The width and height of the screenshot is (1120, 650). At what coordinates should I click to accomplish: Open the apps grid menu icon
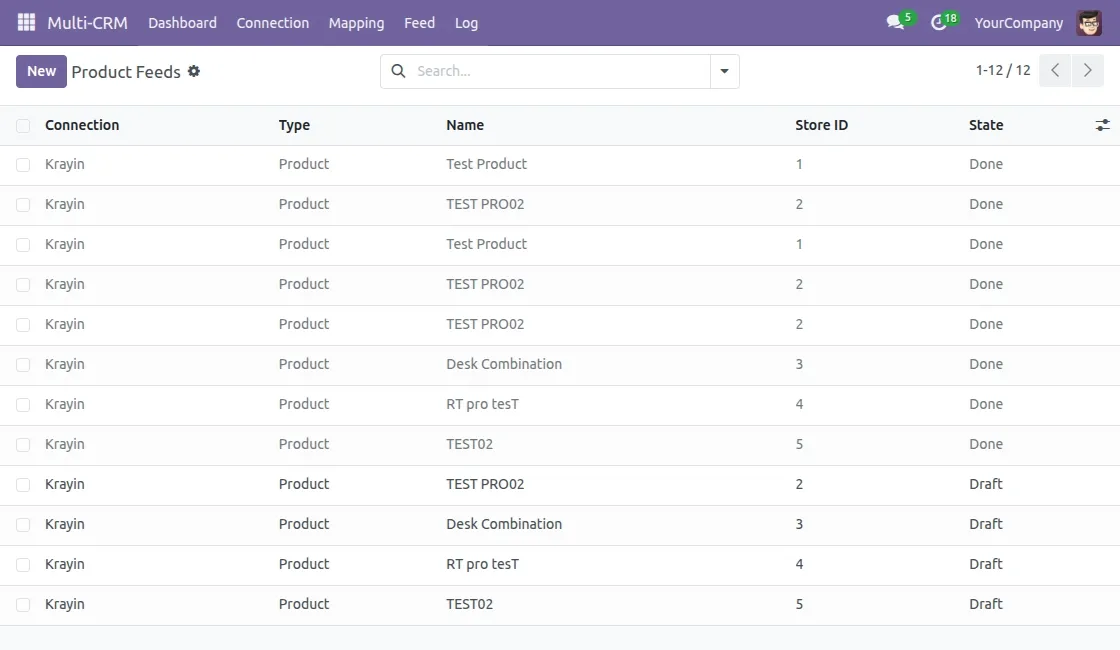(25, 22)
